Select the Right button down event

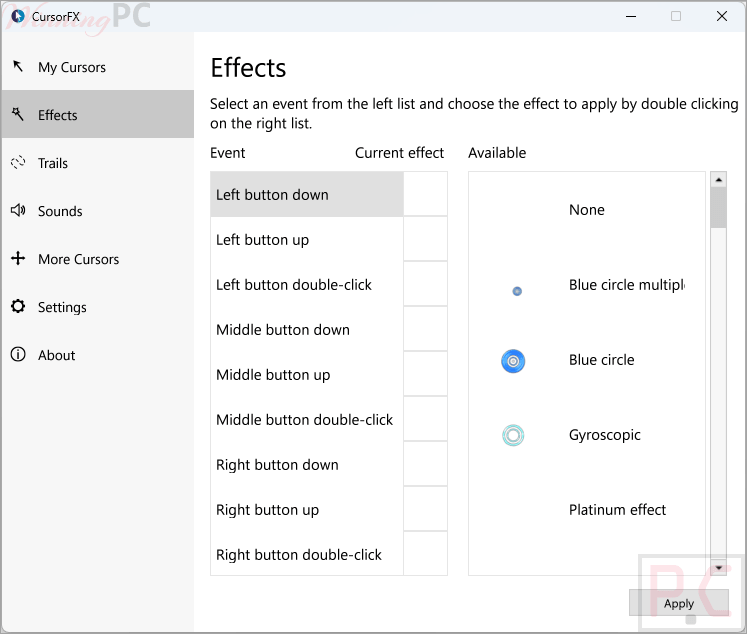pyautogui.click(x=307, y=464)
